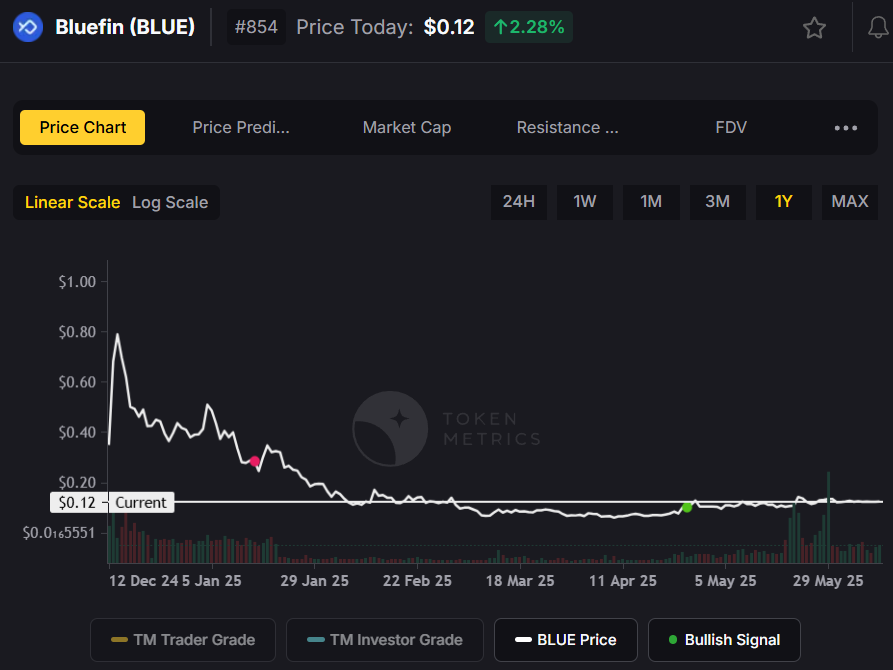893x670 pixels.
Task: Click the Bluefin (BLUE) title
Action: (125, 27)
